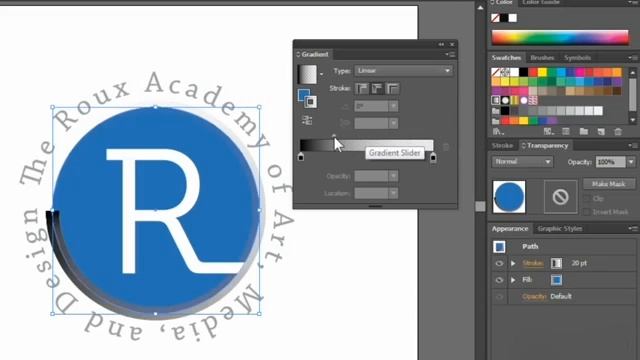Click the Delete Stop trash icon
Image resolution: width=640 pixels, height=360 pixels.
click(446, 146)
